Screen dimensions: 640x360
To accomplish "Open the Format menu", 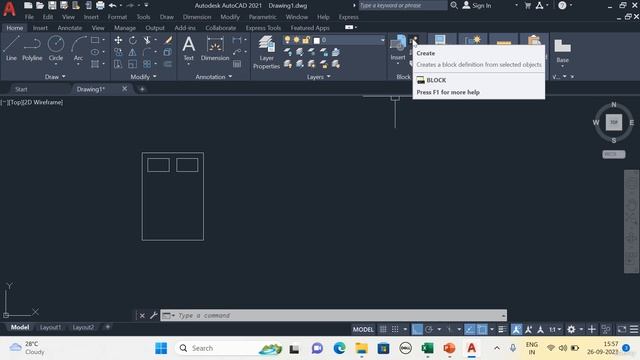I will click(x=117, y=17).
